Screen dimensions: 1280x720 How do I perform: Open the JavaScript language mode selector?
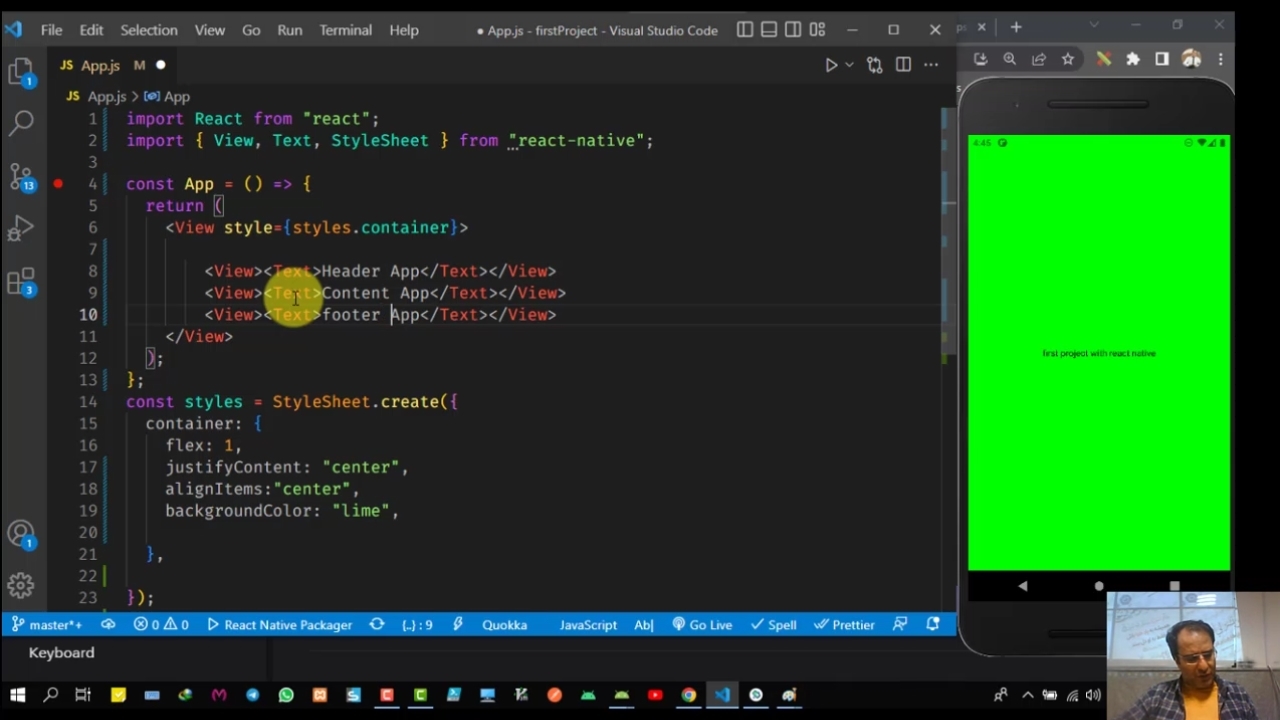click(587, 625)
